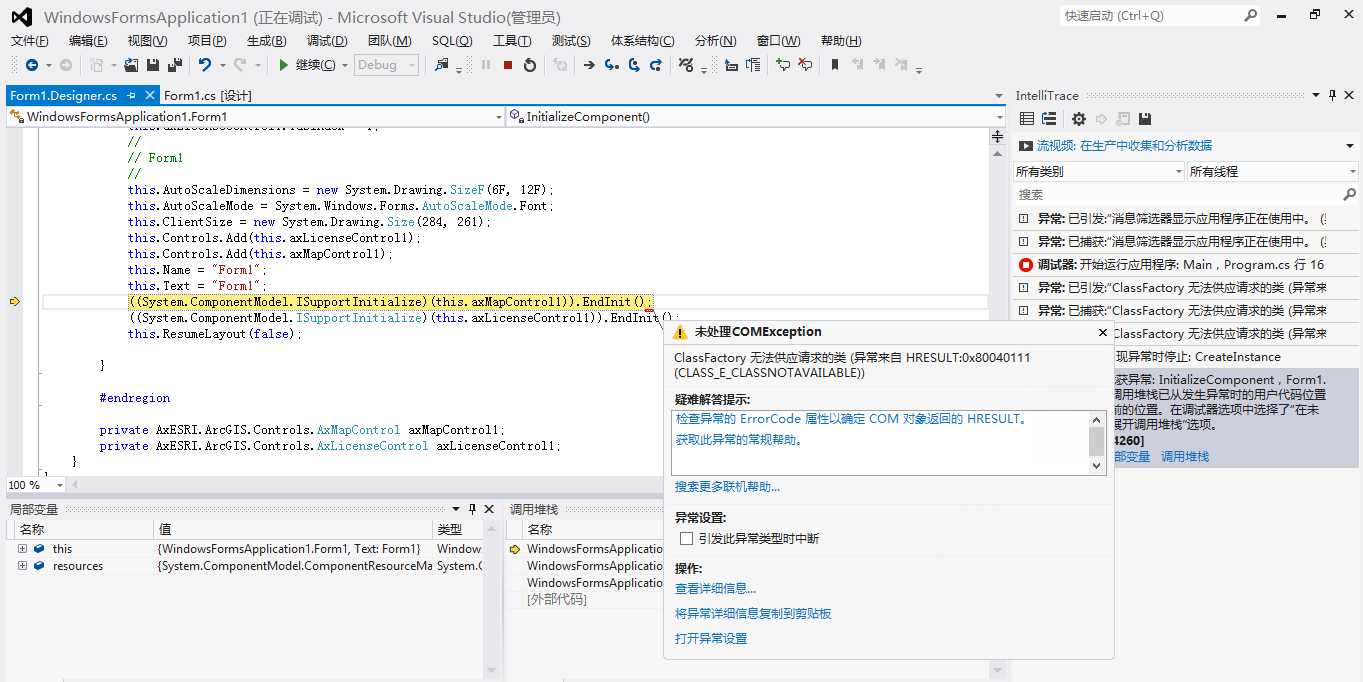Click 将异常详细信息复制到剪贴板 link

[x=753, y=614]
